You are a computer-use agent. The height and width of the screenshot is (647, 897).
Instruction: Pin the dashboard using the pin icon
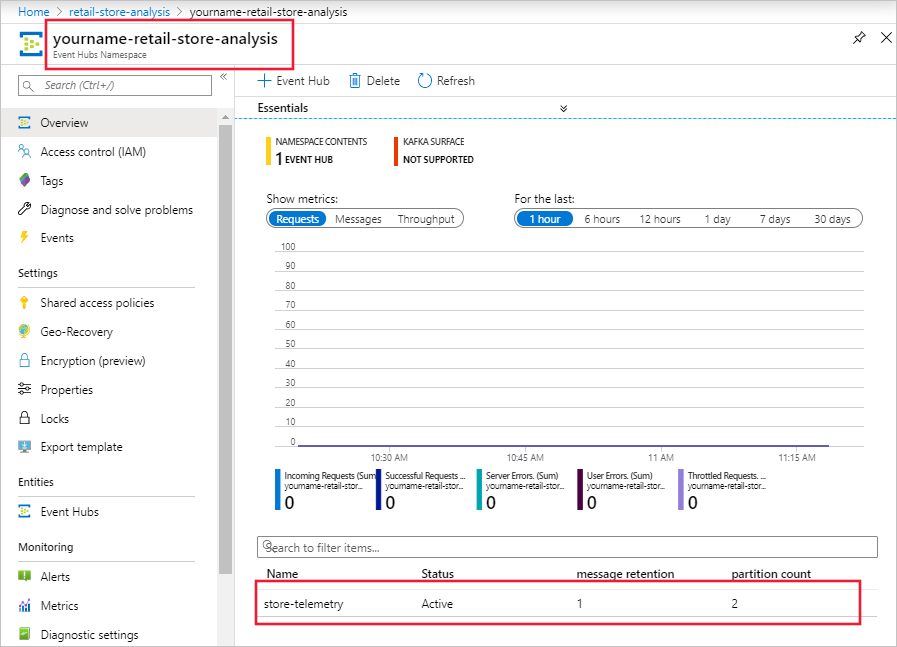click(x=858, y=37)
